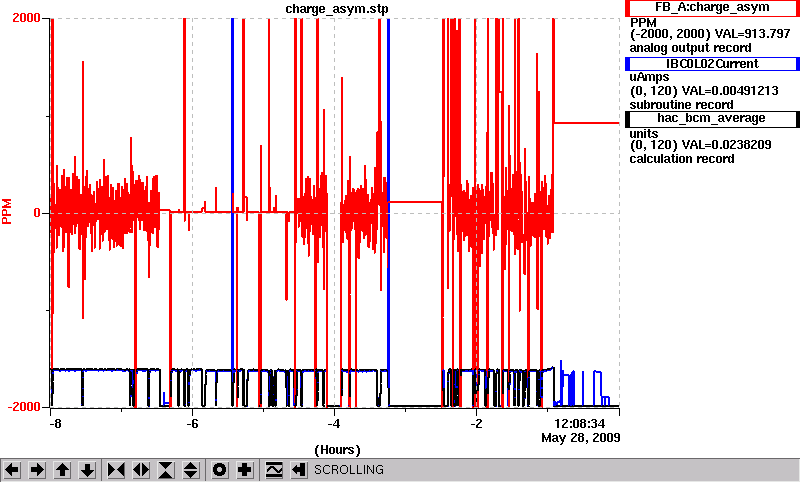
Task: Pan the graph up with the arrow button
Action: click(x=62, y=469)
